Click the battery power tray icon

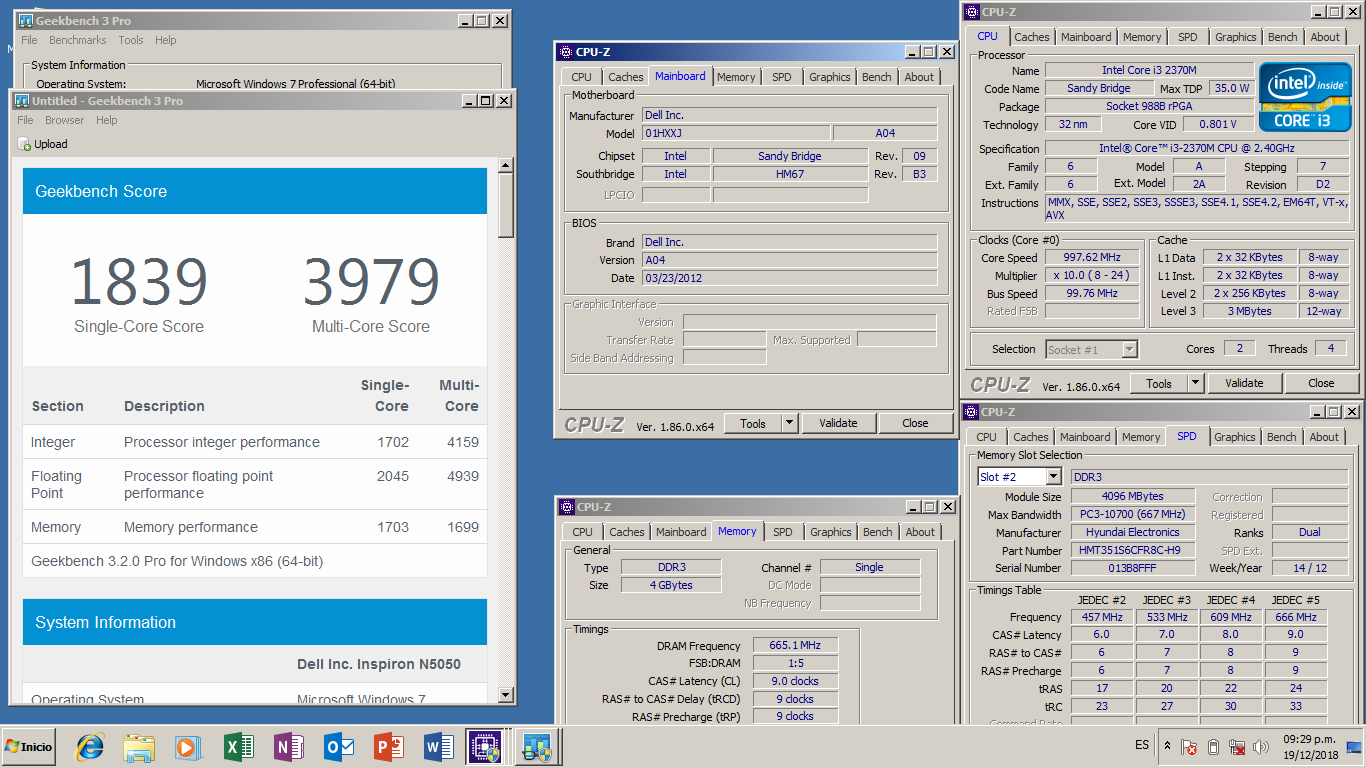point(1213,747)
